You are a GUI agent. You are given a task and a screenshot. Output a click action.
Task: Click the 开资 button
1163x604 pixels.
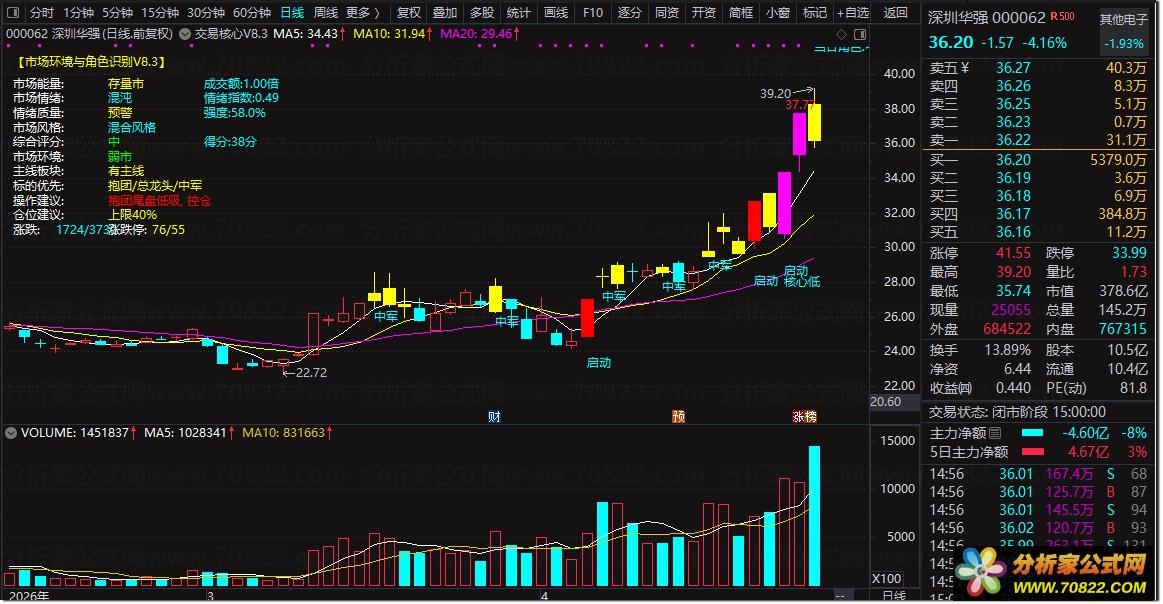[x=704, y=13]
